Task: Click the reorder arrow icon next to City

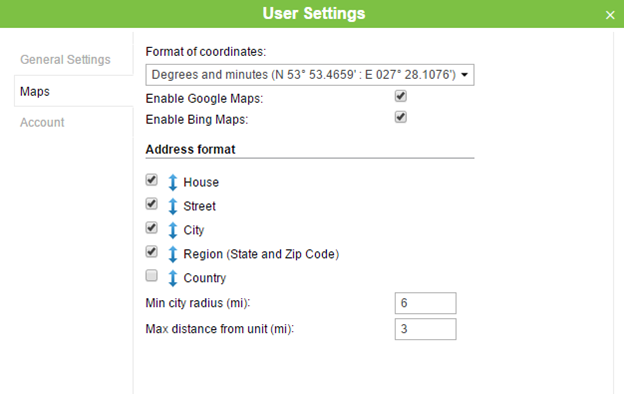Action: [x=173, y=230]
